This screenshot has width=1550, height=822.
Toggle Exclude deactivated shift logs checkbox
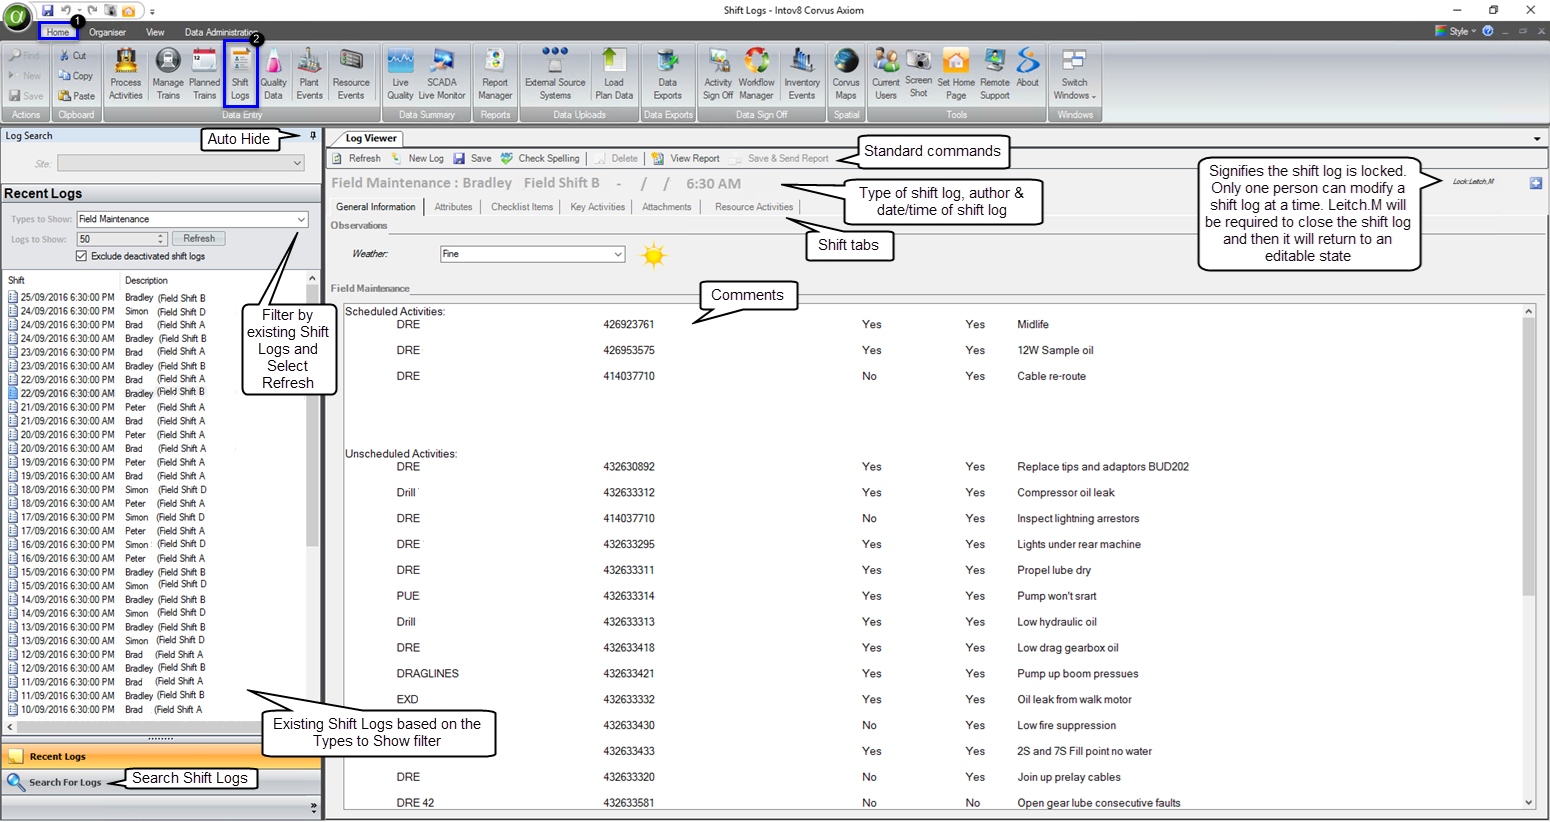[x=81, y=257]
